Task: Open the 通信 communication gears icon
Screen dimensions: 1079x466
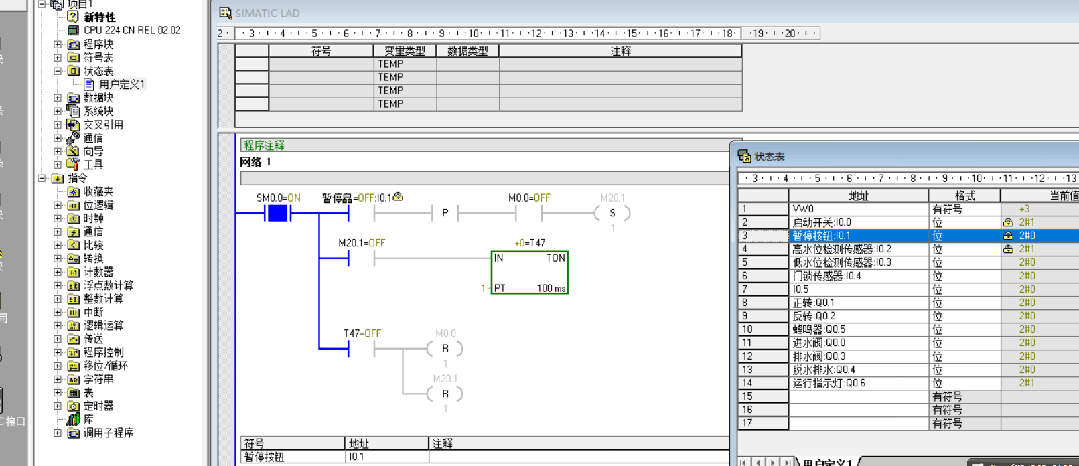Action: [x=74, y=138]
